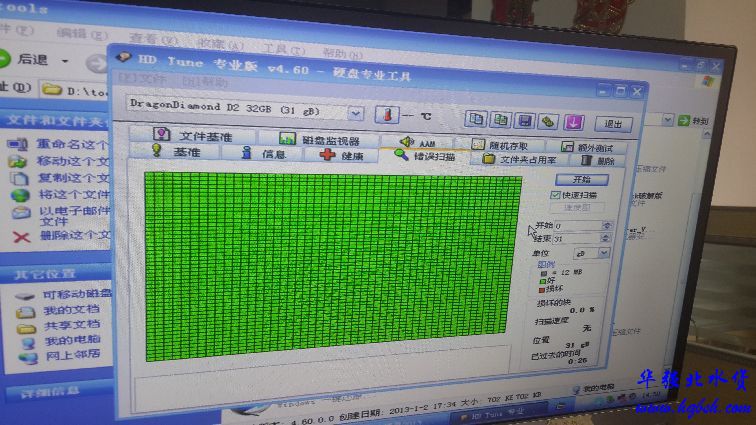Click the spinner arrows beside the 开始 field
This screenshot has width=756, height=425.
tap(607, 226)
